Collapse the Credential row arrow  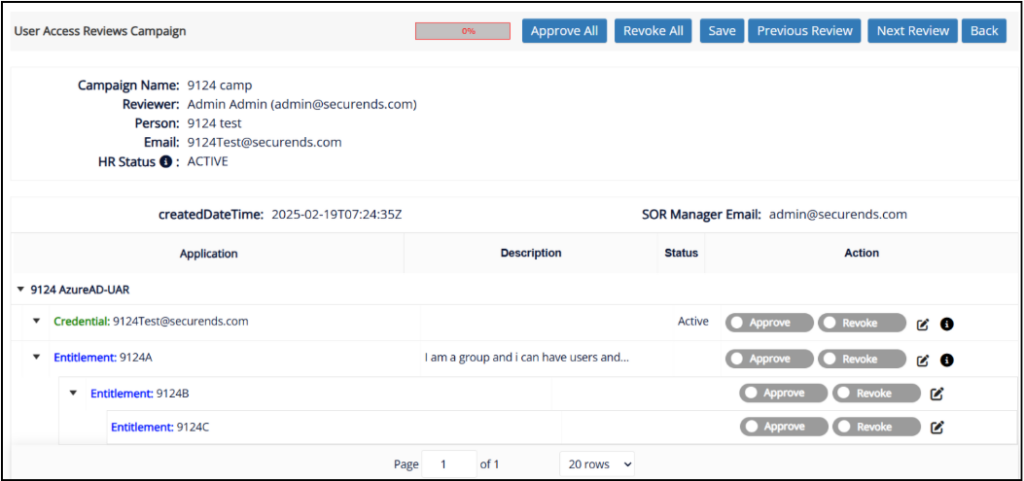(37, 322)
